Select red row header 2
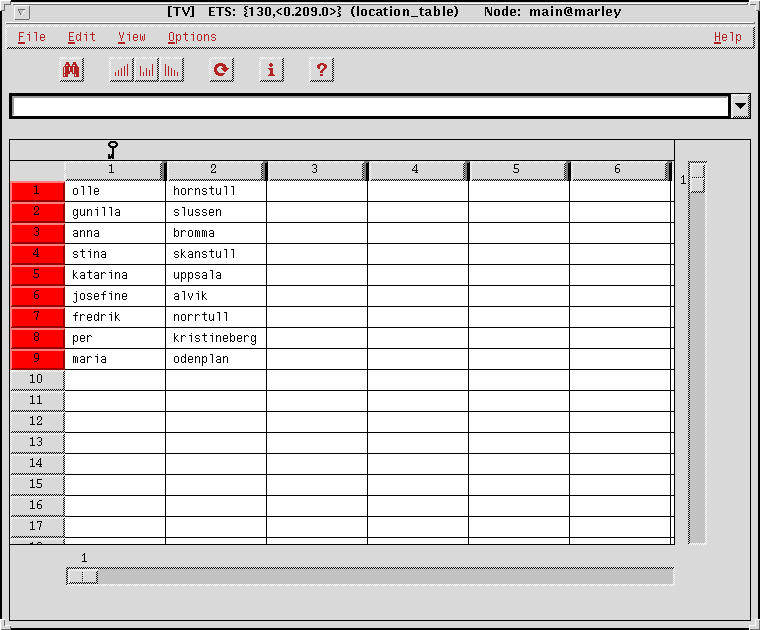The image size is (760, 630). (x=37, y=212)
